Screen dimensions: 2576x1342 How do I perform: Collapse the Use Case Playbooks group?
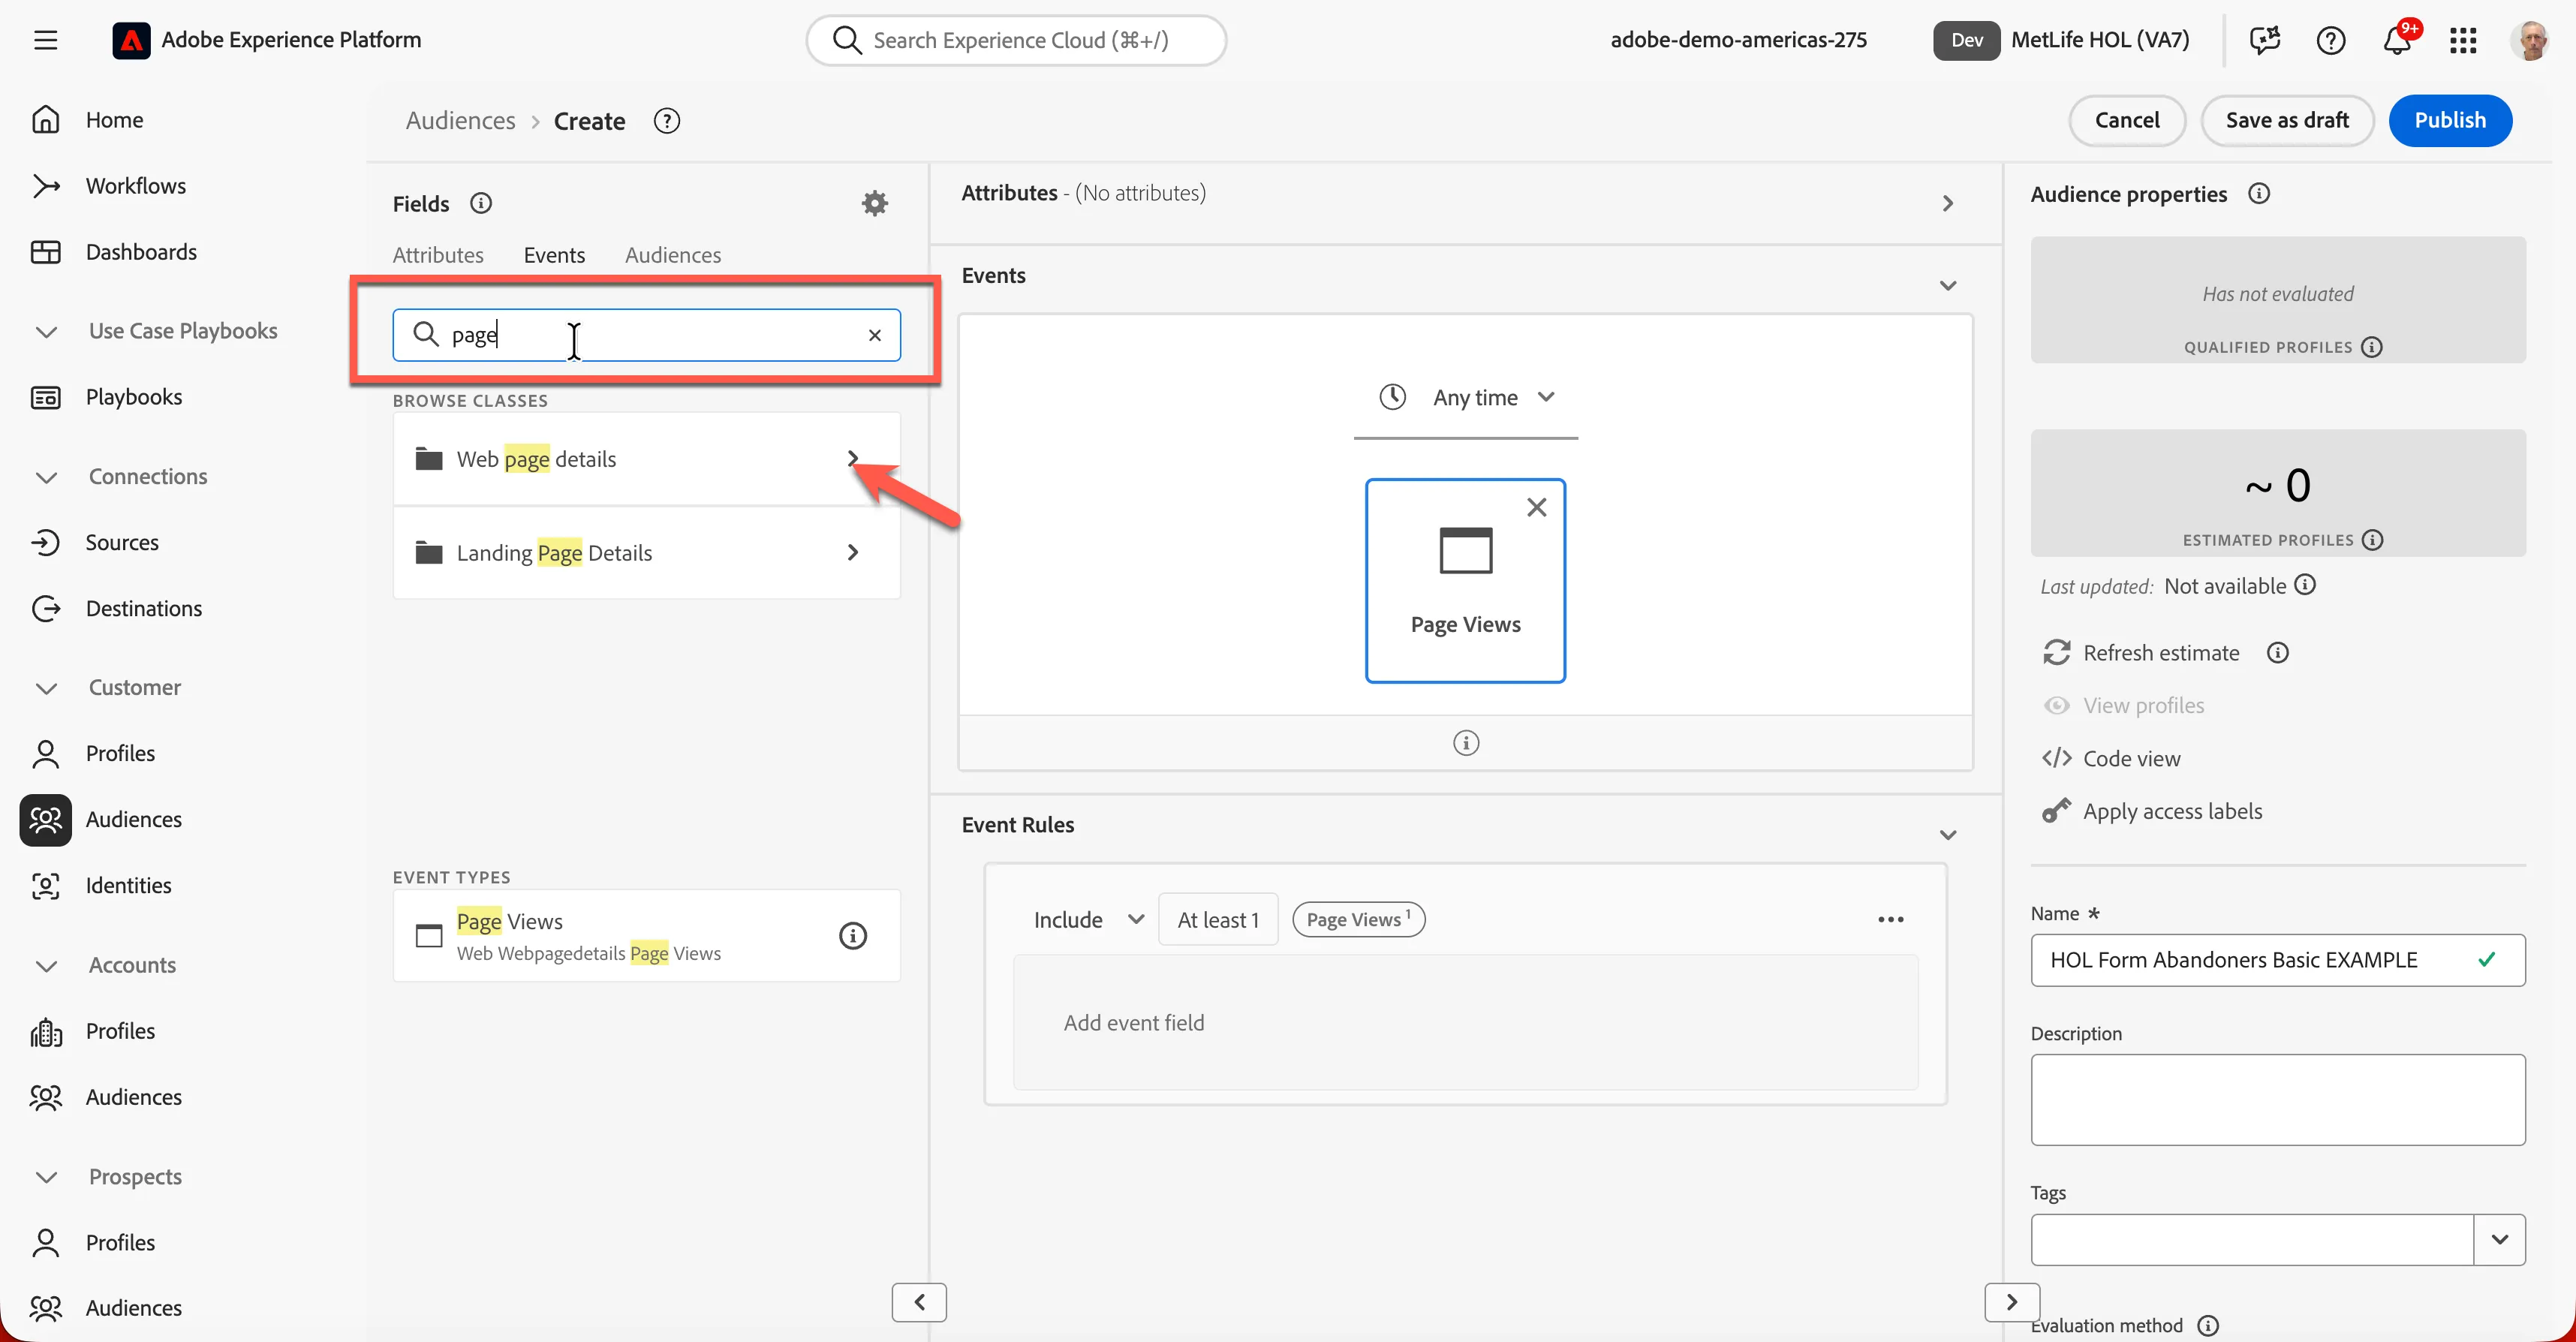coord(46,331)
